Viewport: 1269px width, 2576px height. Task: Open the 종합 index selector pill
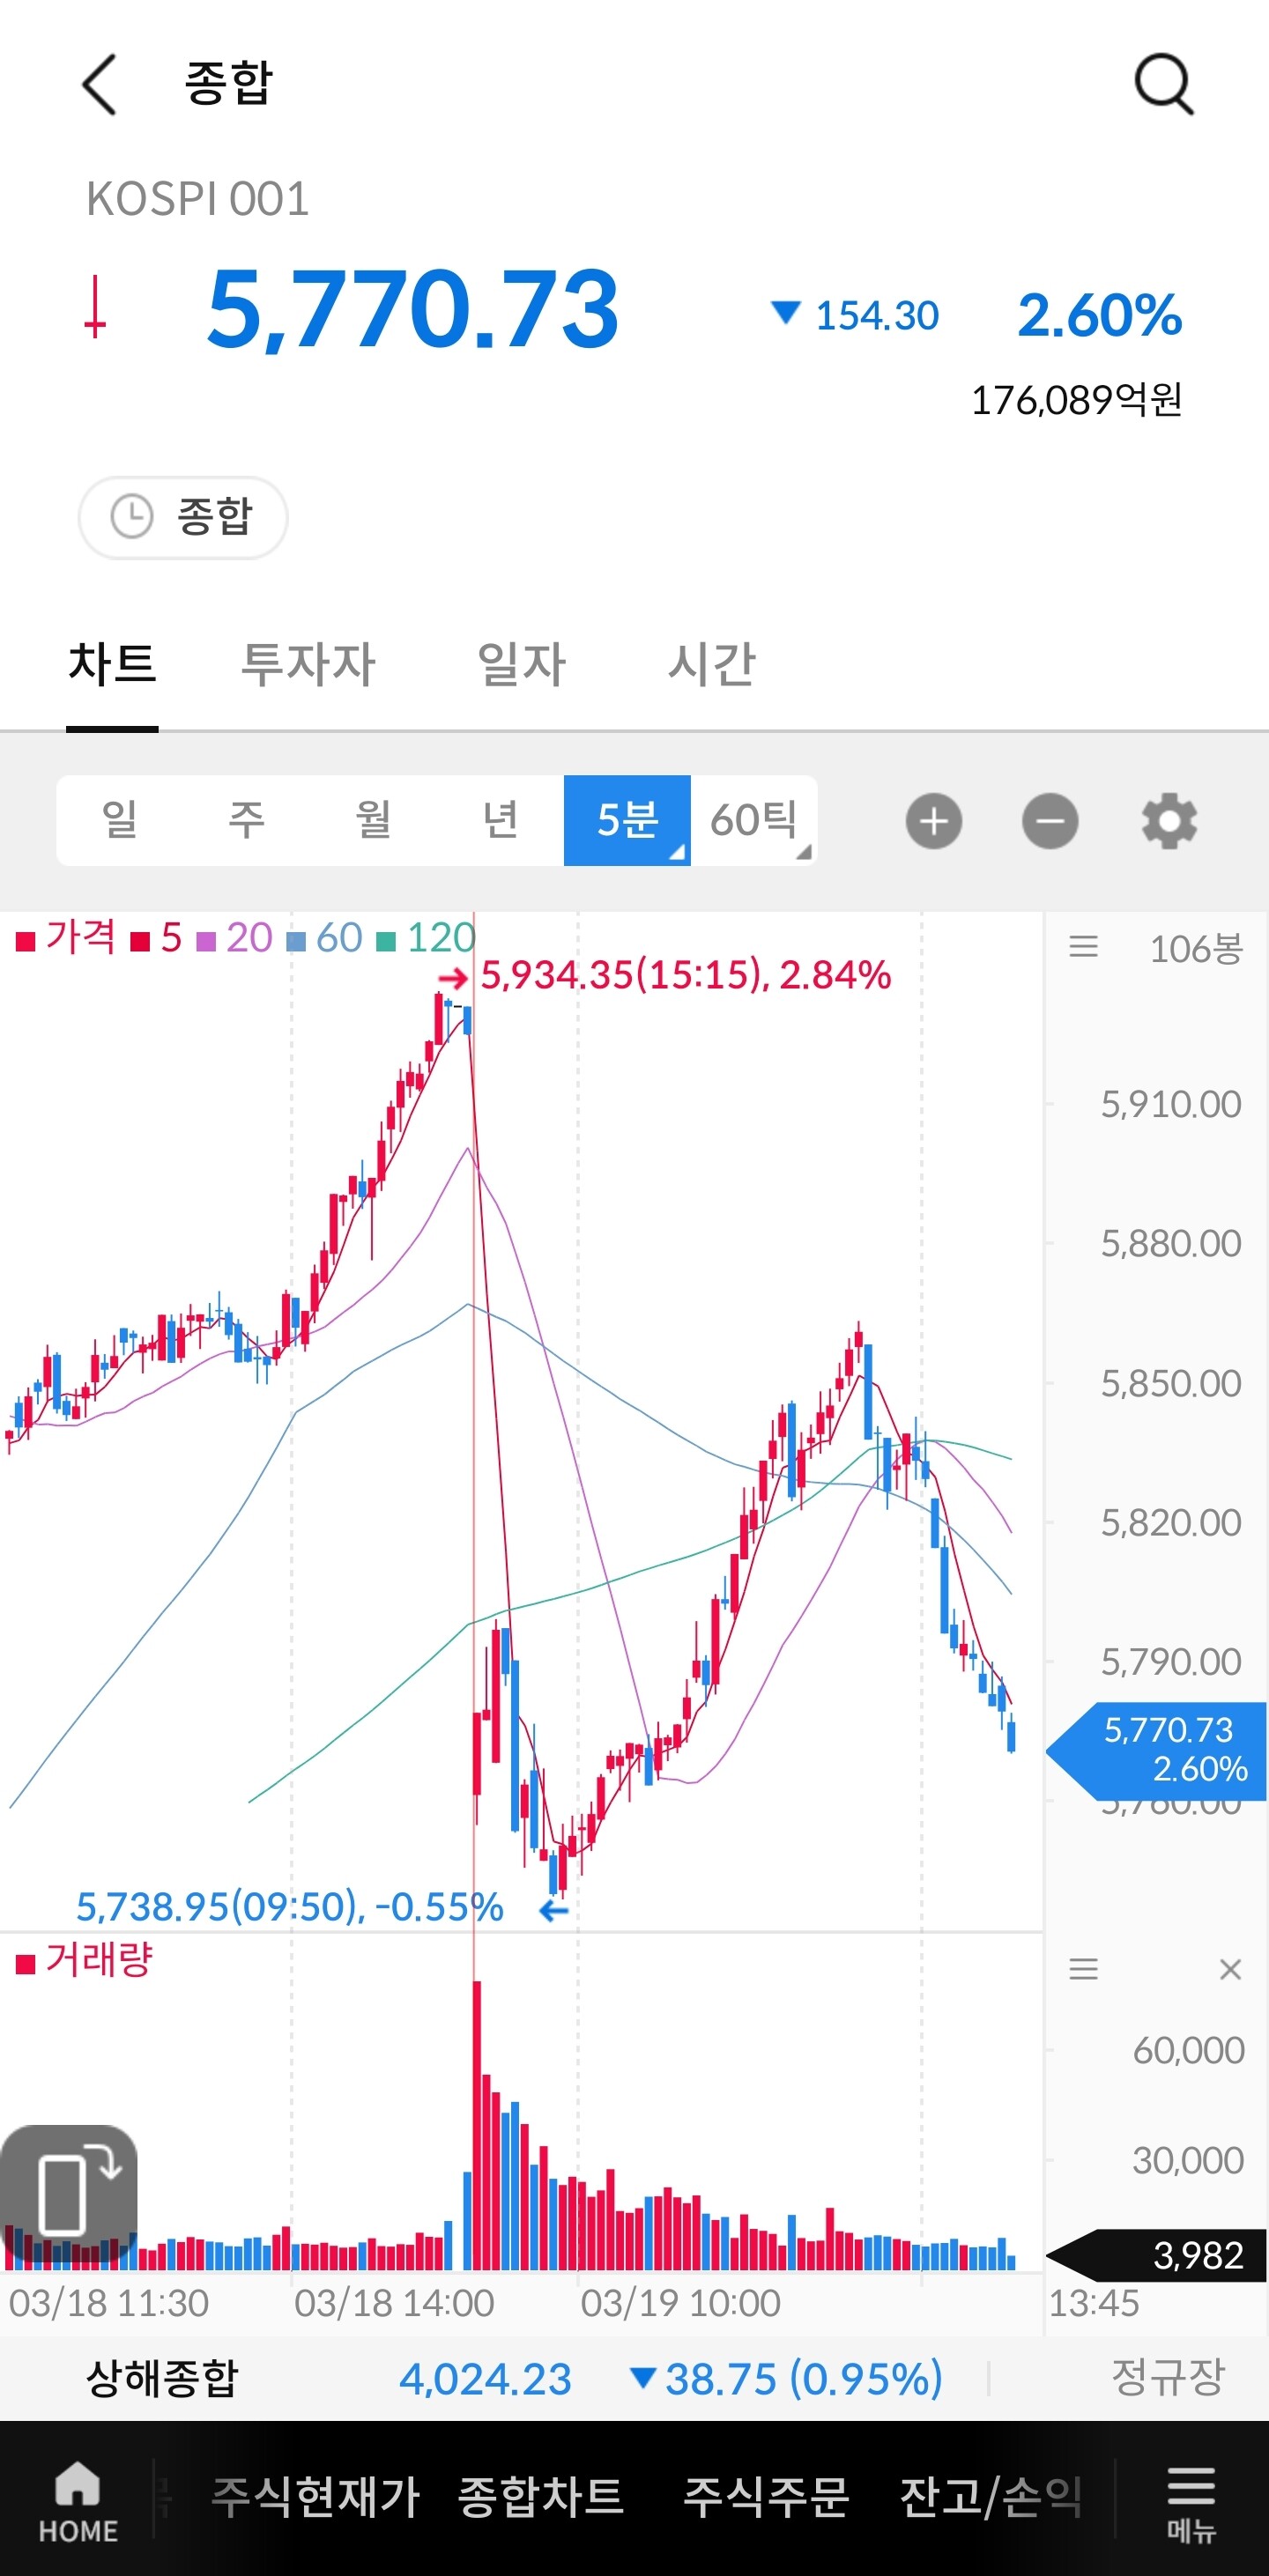coord(183,517)
